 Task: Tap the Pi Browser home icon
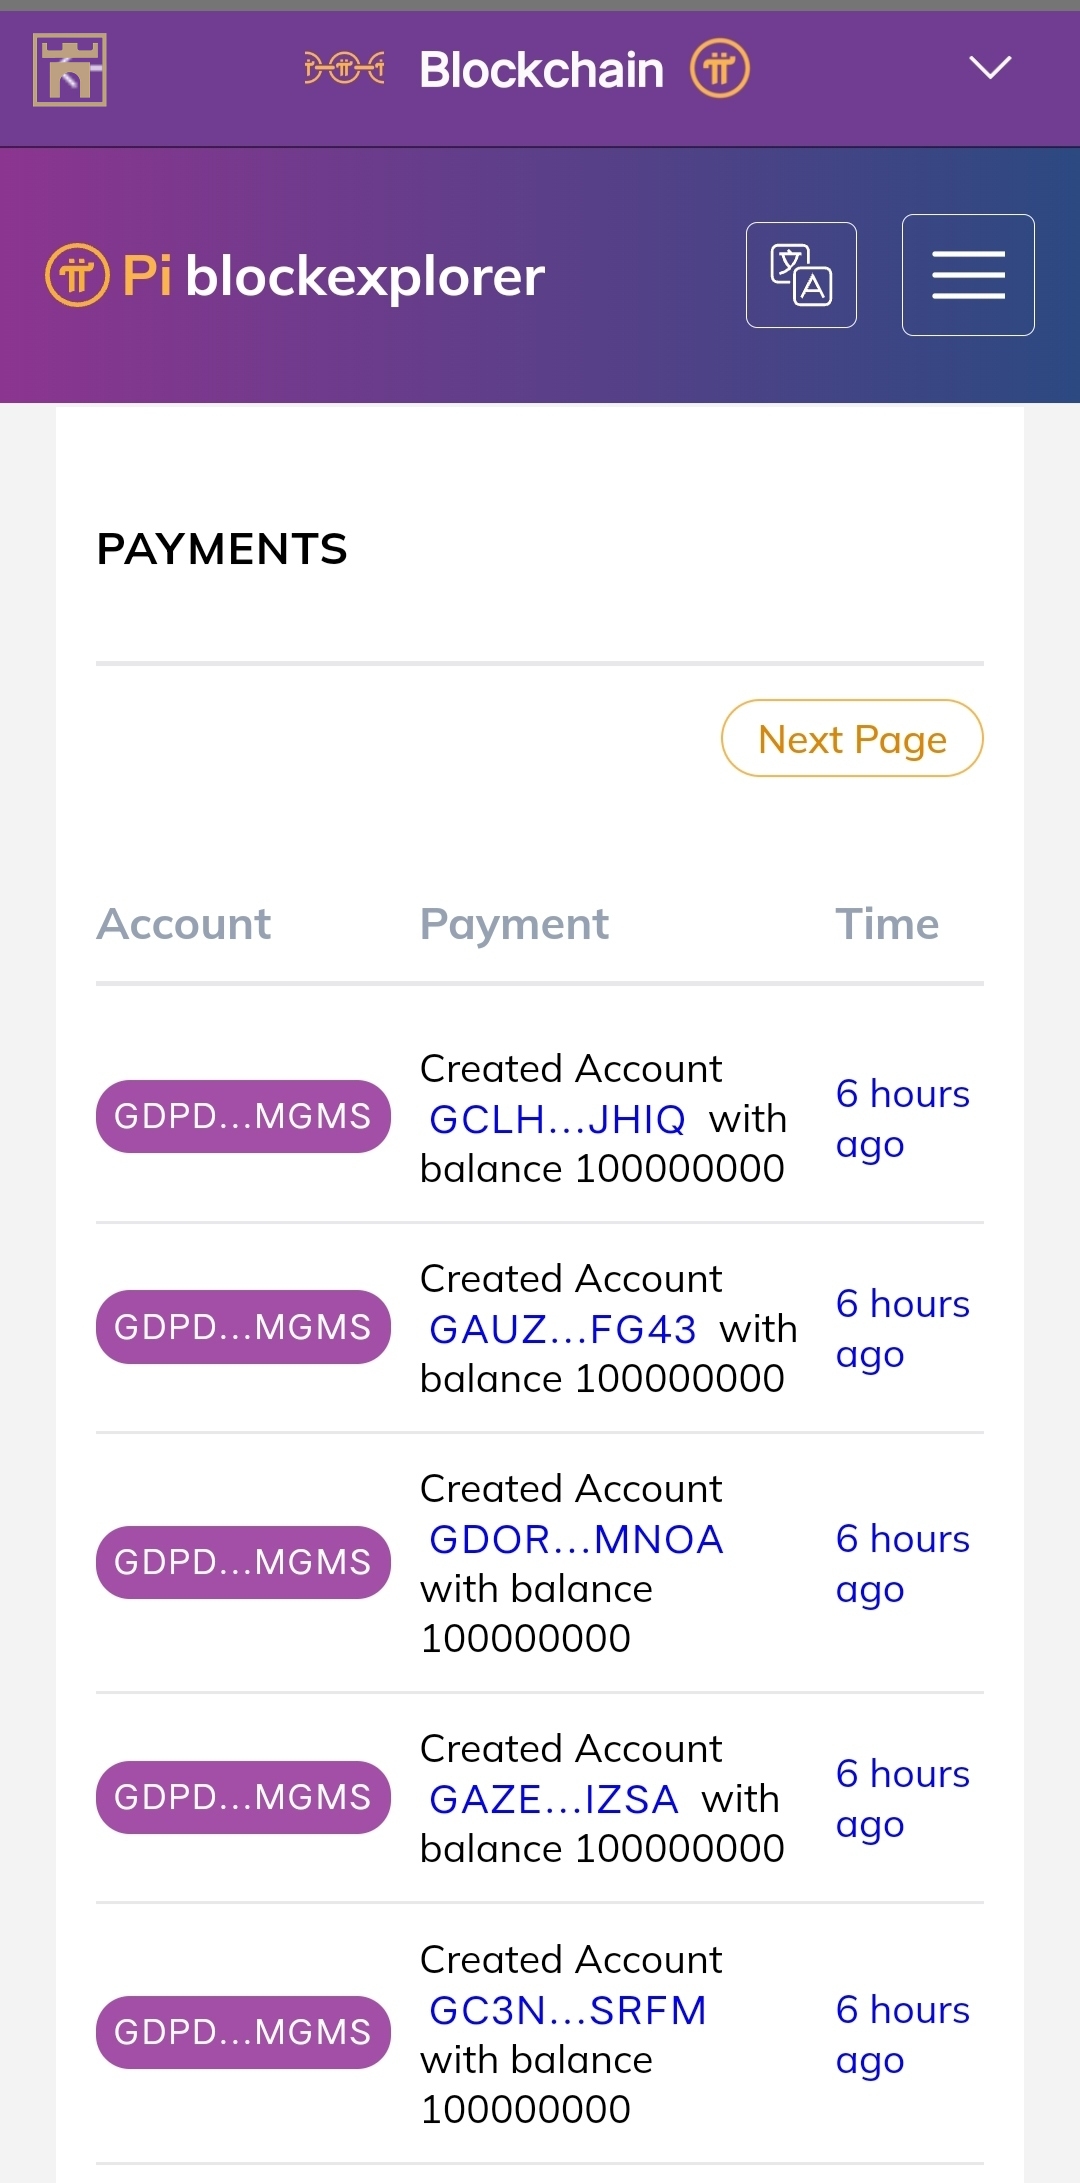click(70, 70)
